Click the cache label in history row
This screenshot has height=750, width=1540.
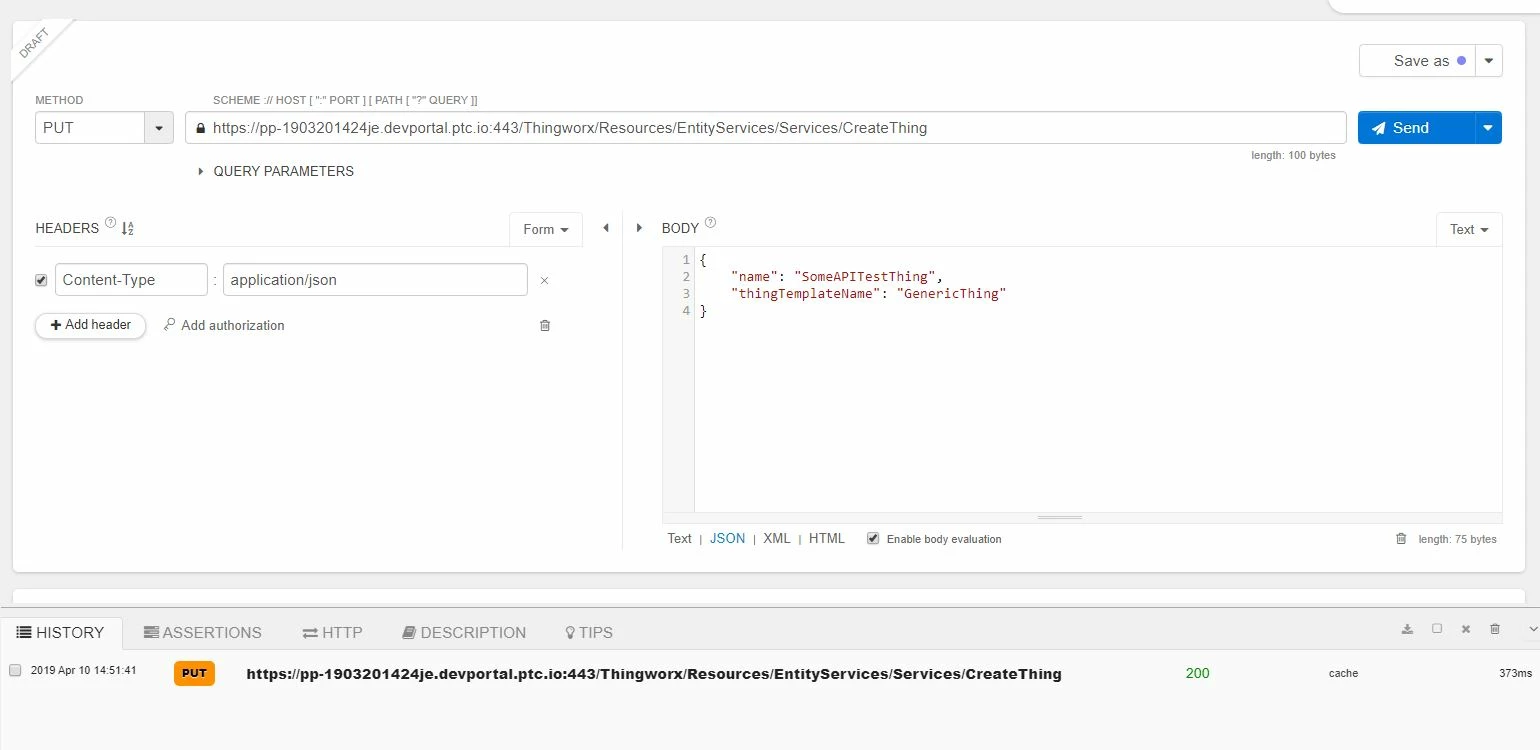[x=1343, y=673]
